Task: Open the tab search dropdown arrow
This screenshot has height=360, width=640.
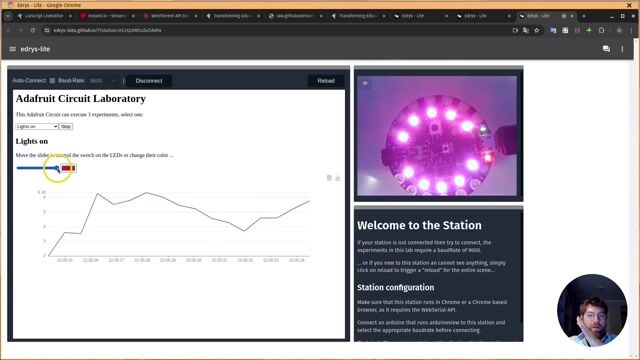Action: 8,16
